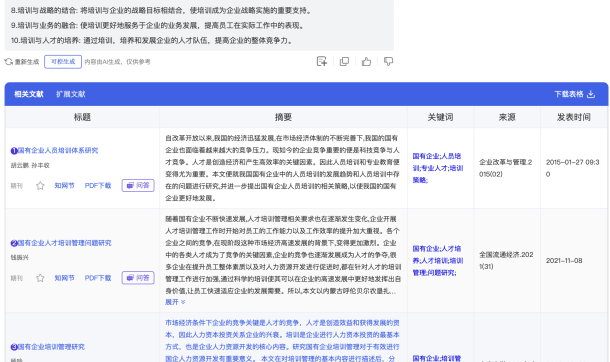Switch to the 扩展文献 tab
Viewport: 610px width, 362px height.
click(x=70, y=94)
